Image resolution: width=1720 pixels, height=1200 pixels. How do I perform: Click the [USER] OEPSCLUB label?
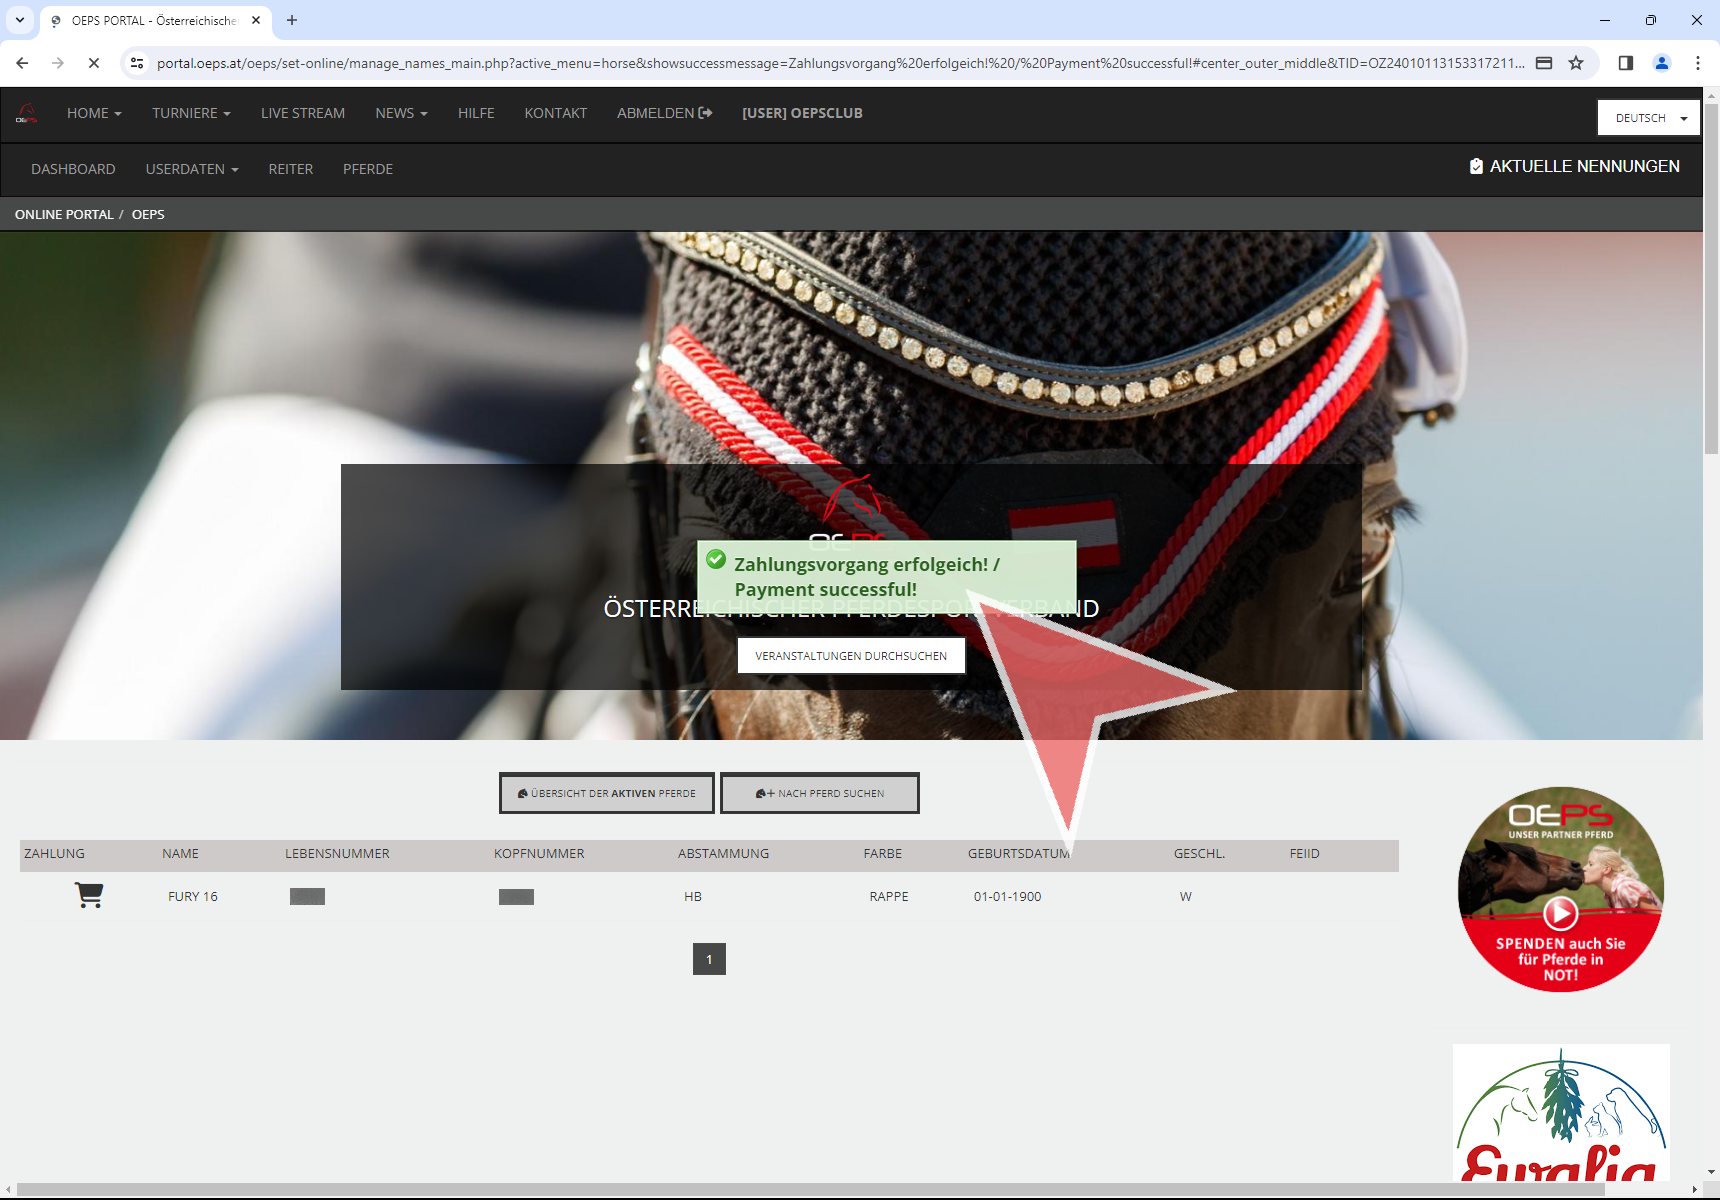coord(802,113)
